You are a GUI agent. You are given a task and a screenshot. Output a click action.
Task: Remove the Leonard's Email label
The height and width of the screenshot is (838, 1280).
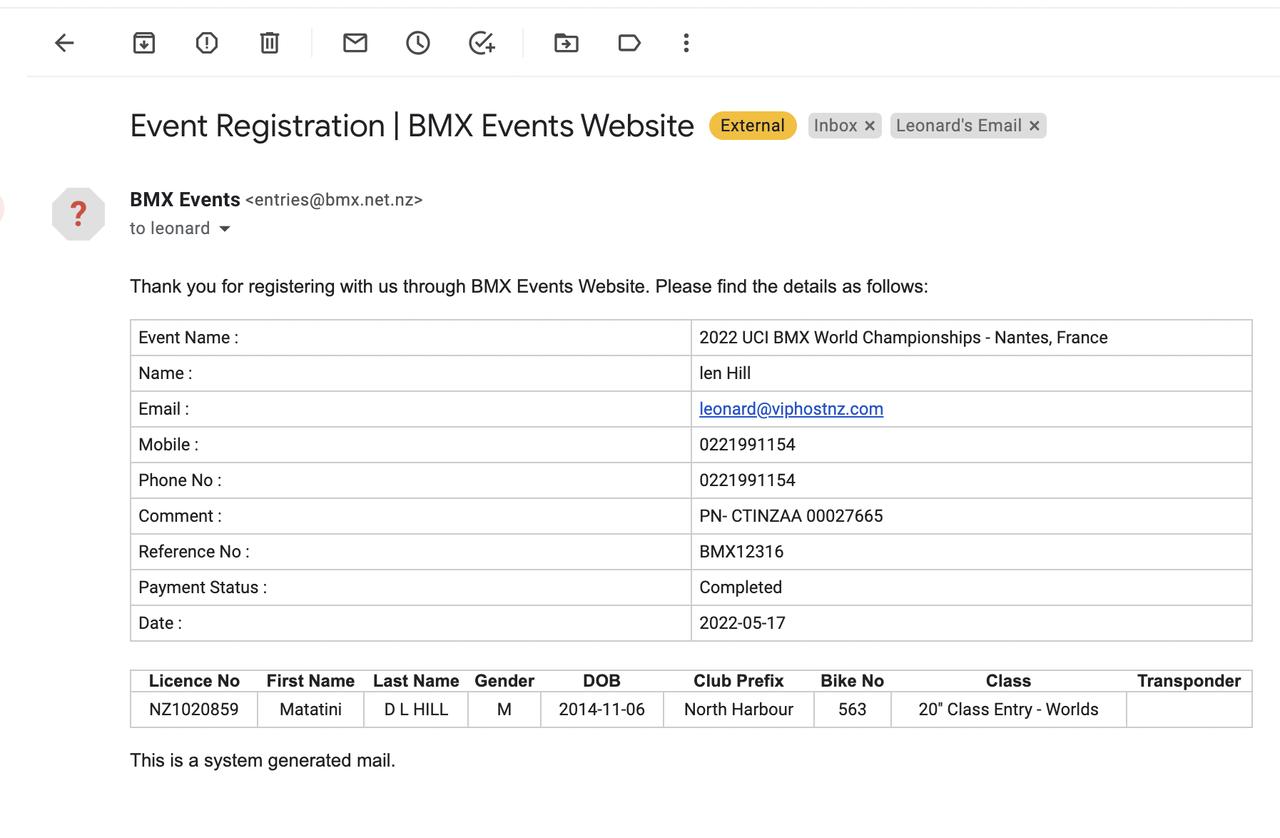coord(1034,126)
